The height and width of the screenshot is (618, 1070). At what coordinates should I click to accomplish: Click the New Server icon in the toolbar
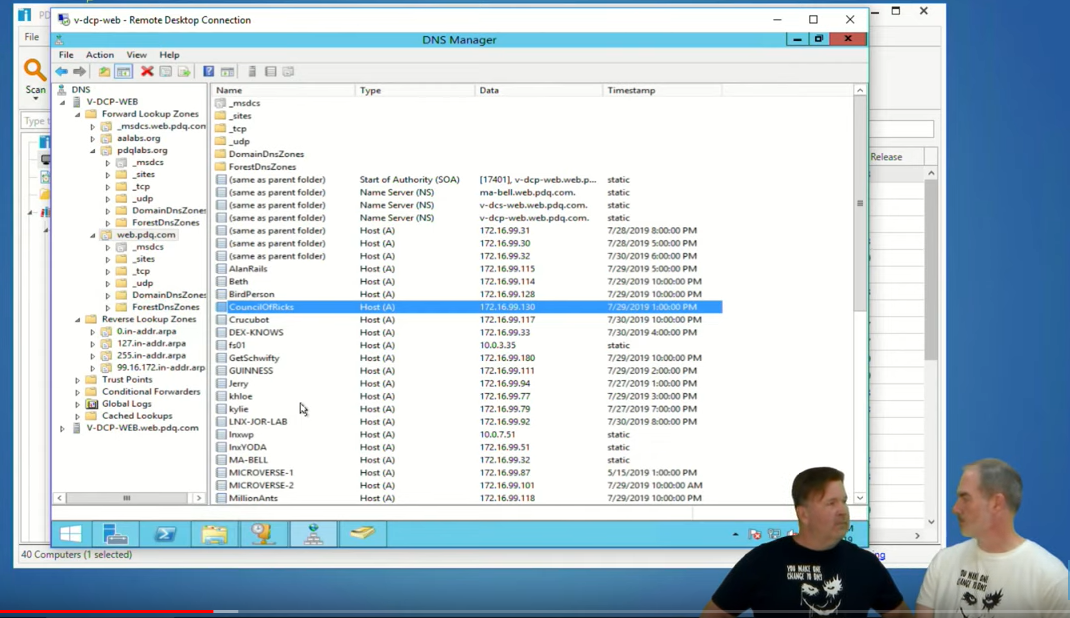[x=252, y=72]
